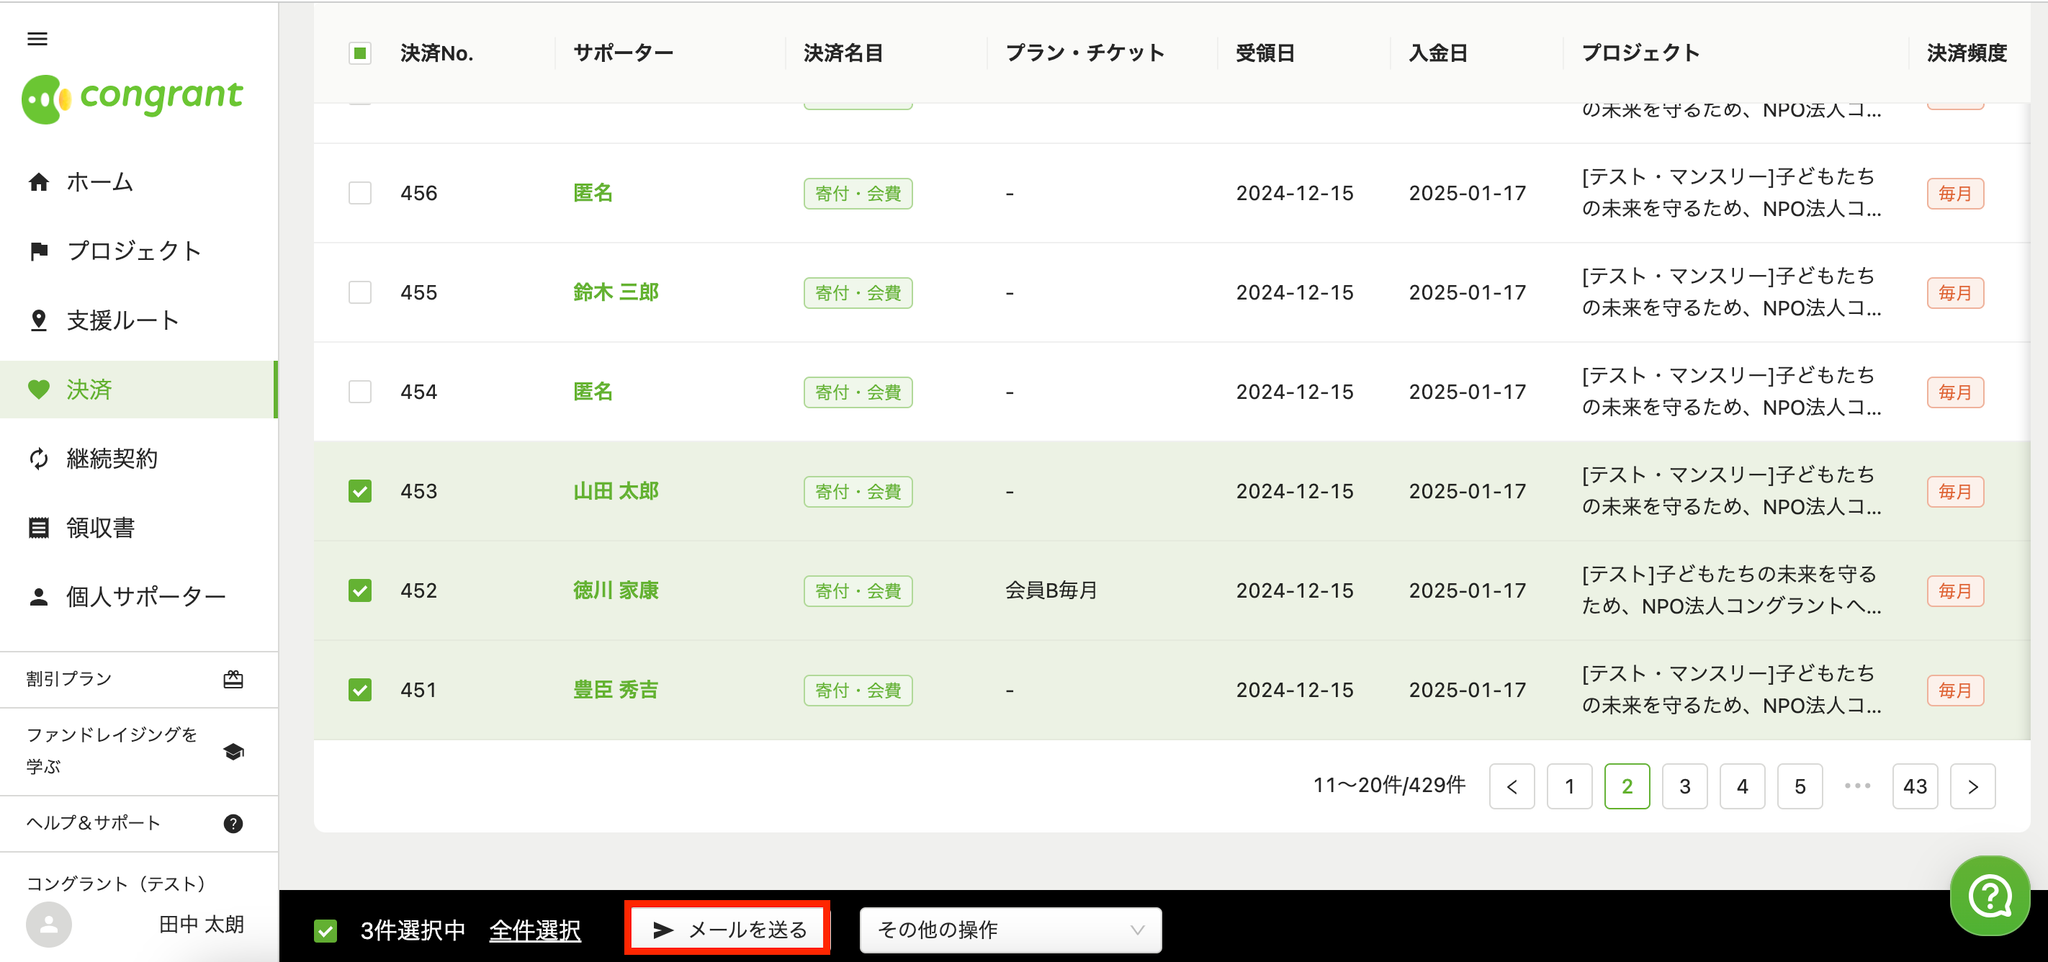Click the 3件選択中 status text
This screenshot has width=2048, height=962.
[x=413, y=931]
